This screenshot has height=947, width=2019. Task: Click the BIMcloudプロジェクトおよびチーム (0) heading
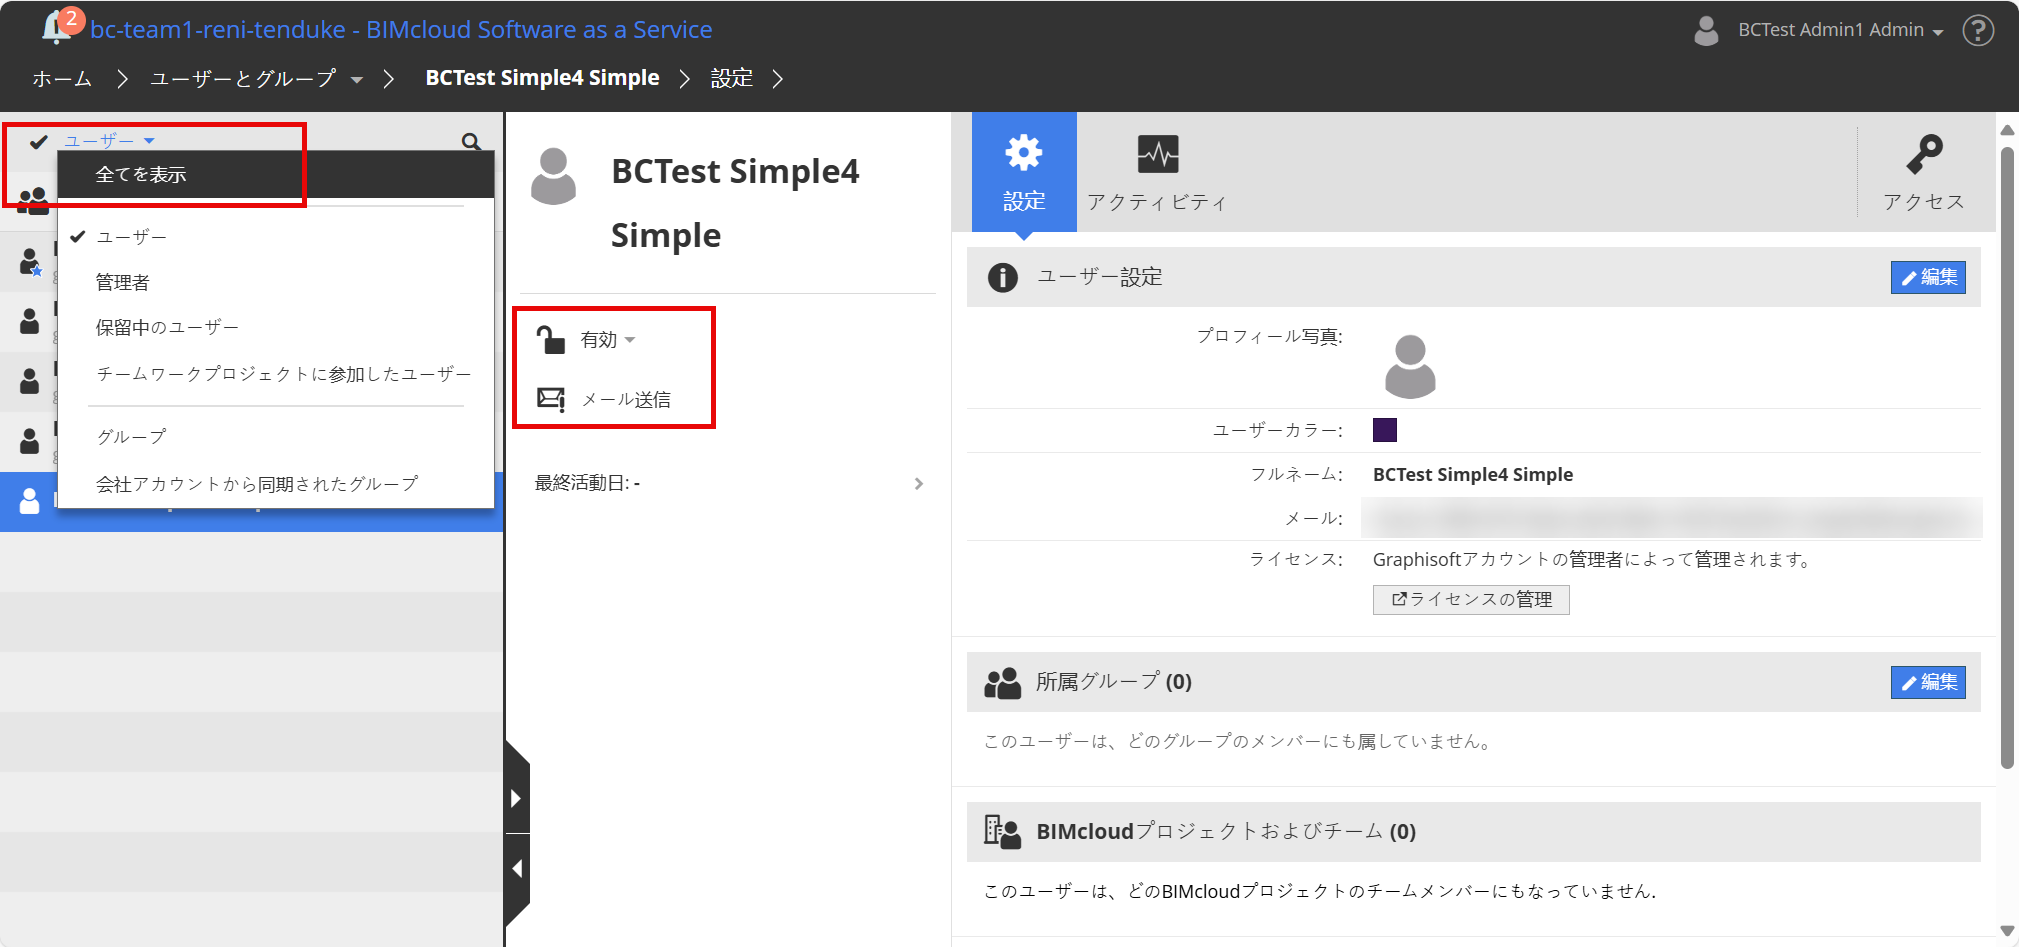pyautogui.click(x=1226, y=832)
